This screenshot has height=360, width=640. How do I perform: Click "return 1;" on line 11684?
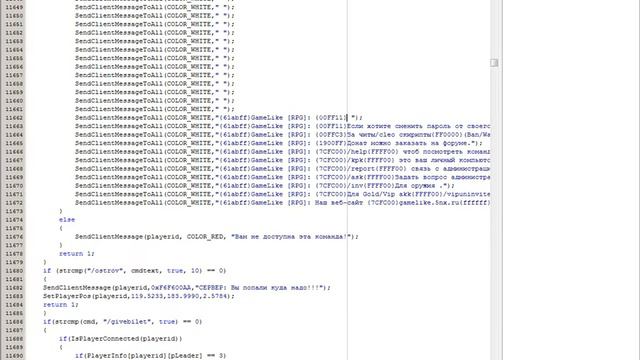tap(60, 305)
